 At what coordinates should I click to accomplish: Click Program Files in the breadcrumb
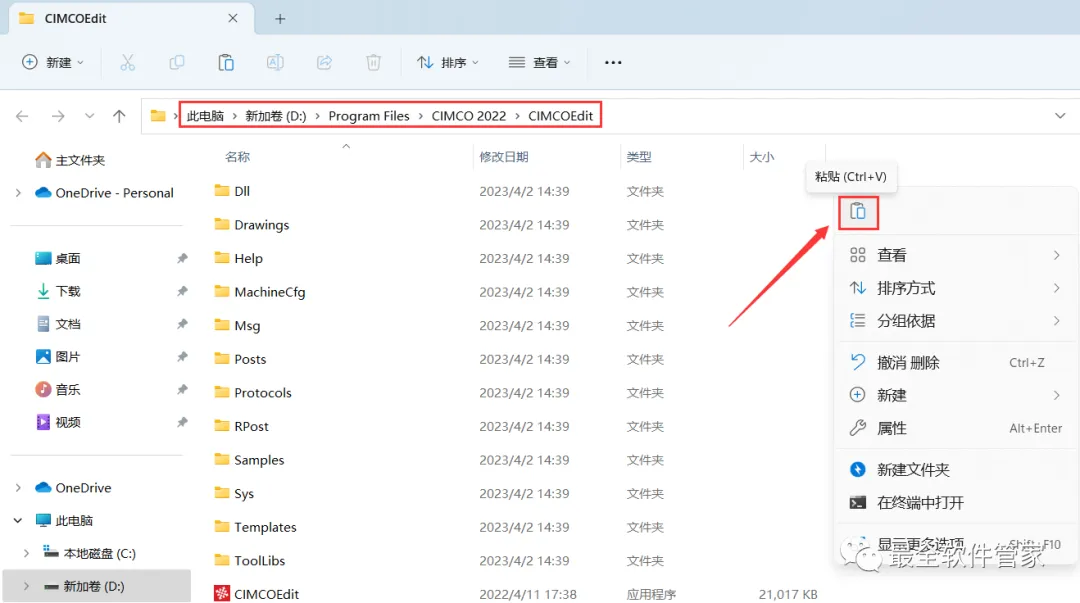(368, 116)
